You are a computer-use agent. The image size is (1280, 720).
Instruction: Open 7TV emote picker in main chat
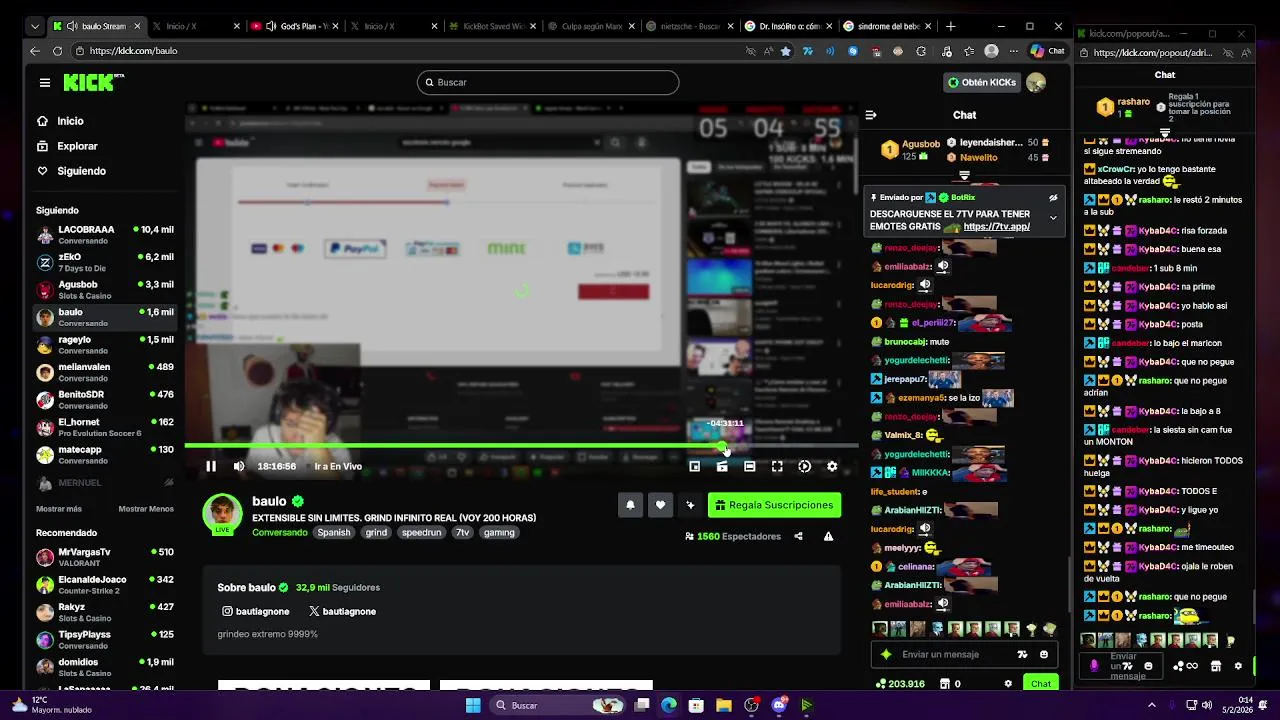tap(1022, 655)
